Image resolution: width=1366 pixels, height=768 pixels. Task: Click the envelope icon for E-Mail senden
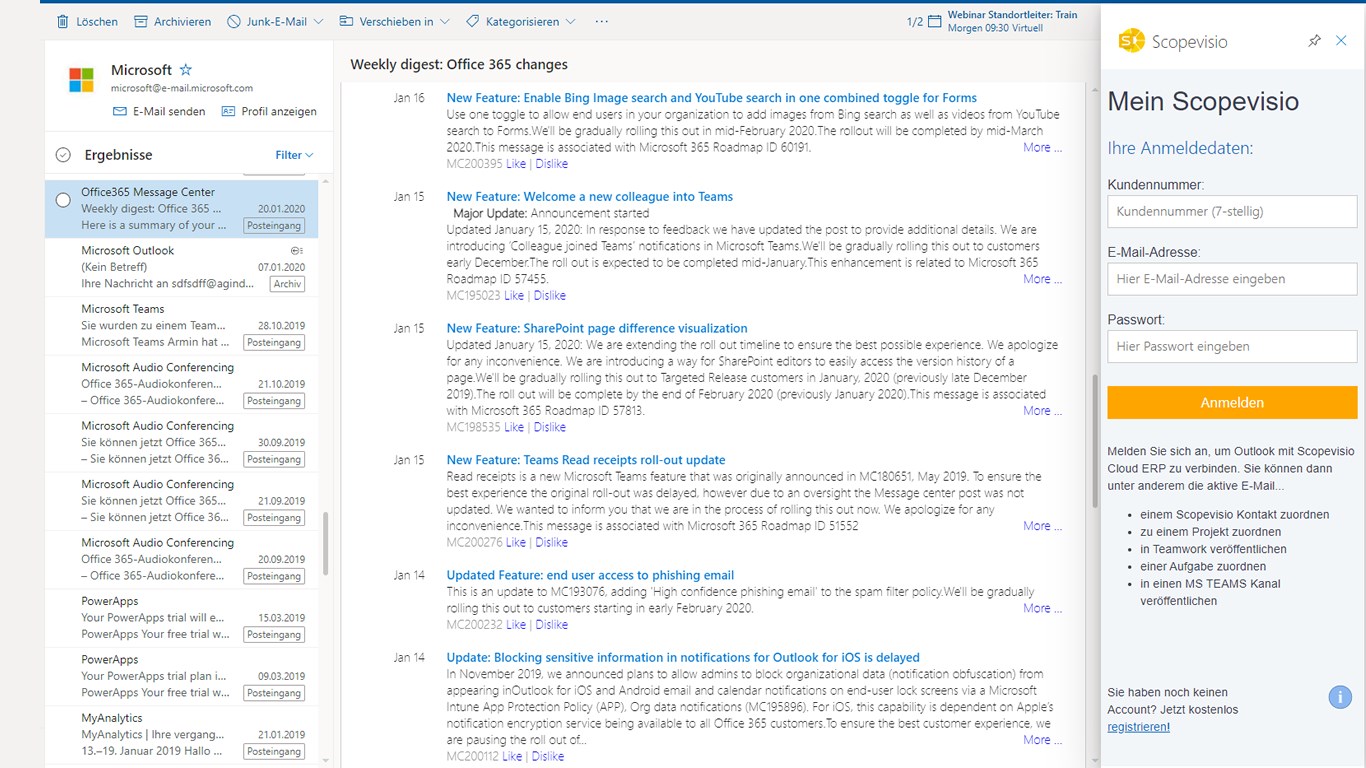tap(120, 112)
